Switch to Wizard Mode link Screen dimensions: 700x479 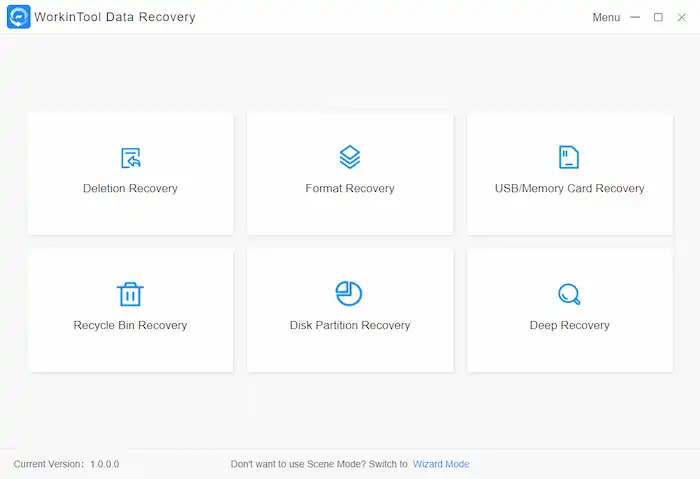click(x=441, y=464)
